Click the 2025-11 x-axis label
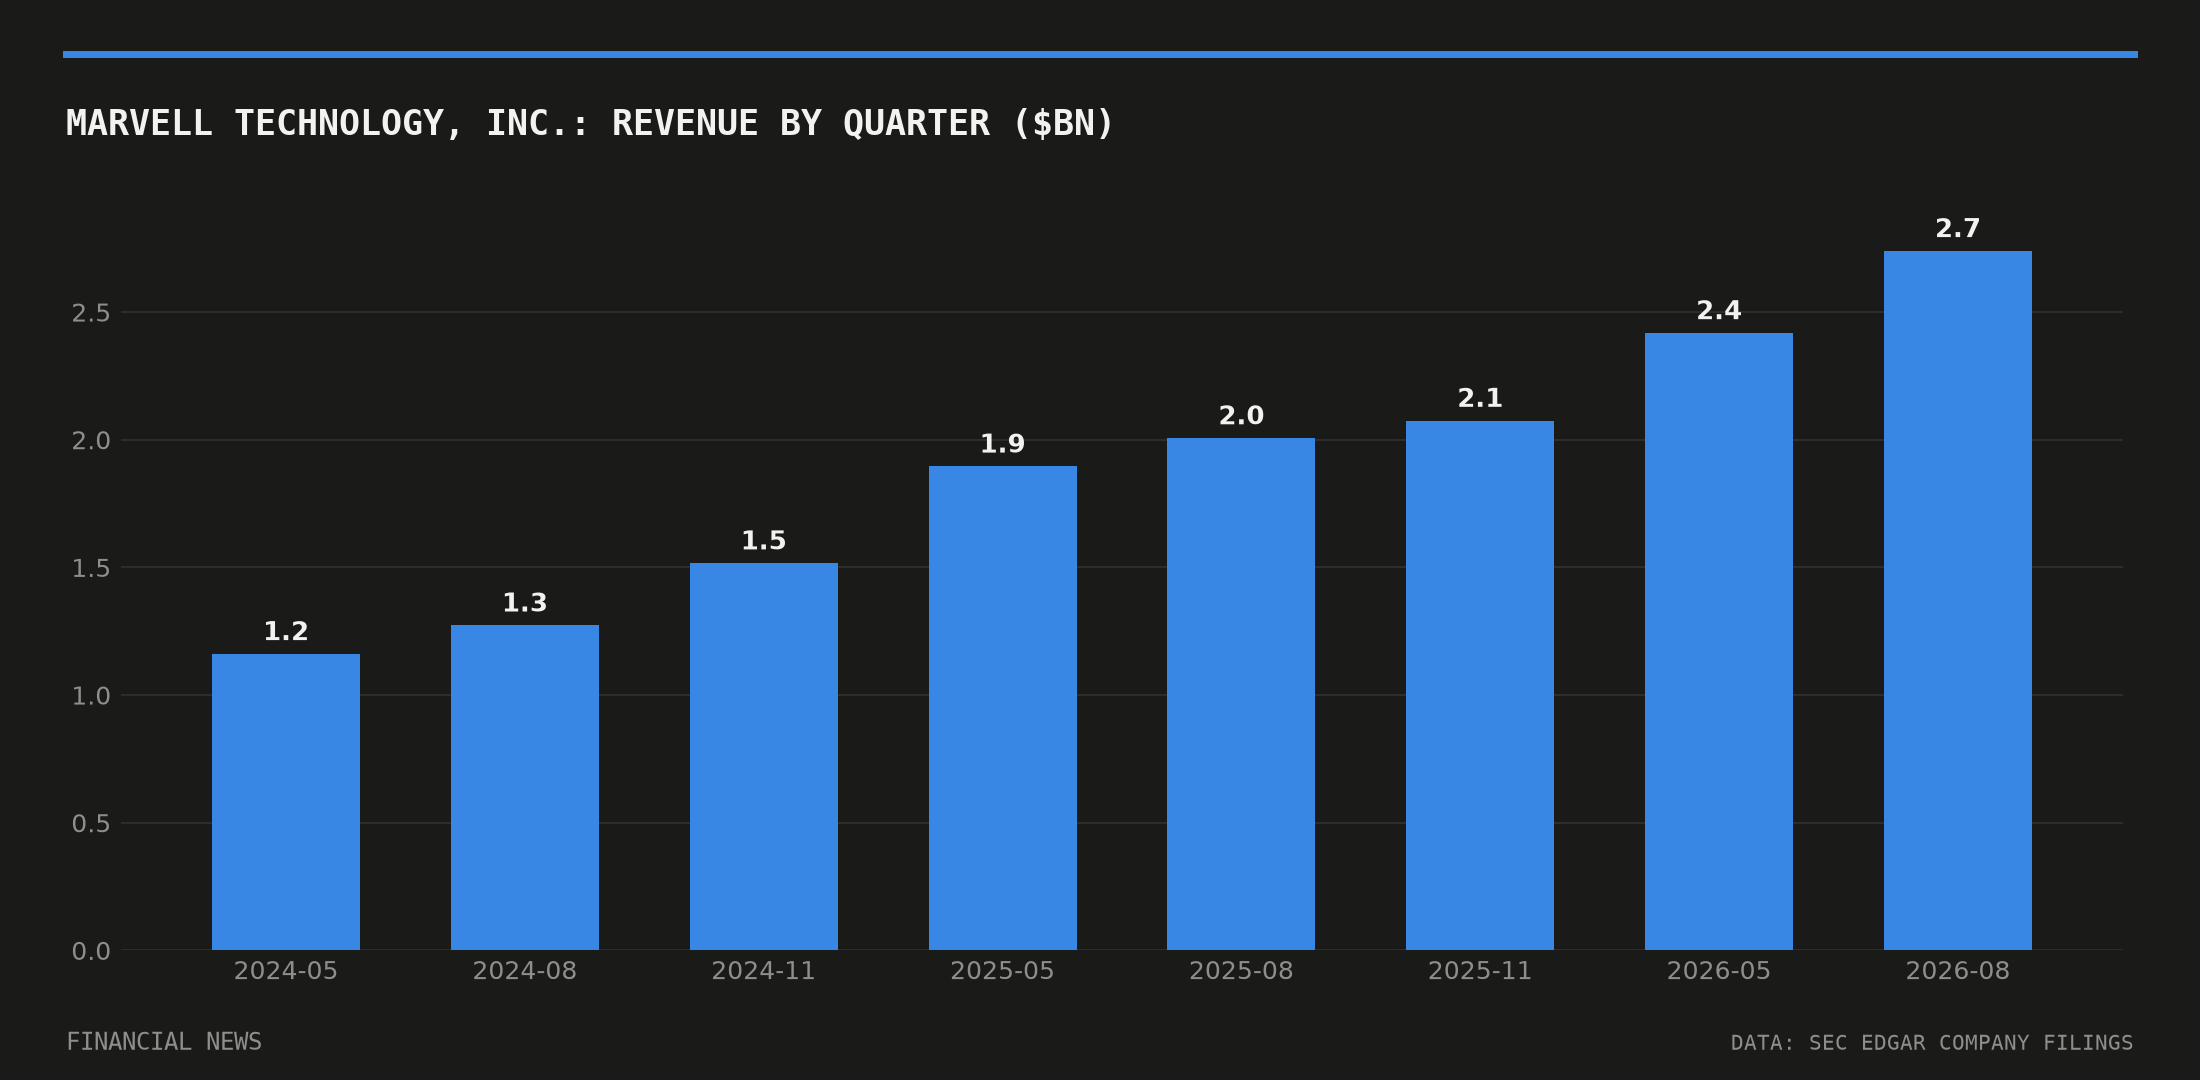The image size is (2200, 1080). click(1480, 971)
